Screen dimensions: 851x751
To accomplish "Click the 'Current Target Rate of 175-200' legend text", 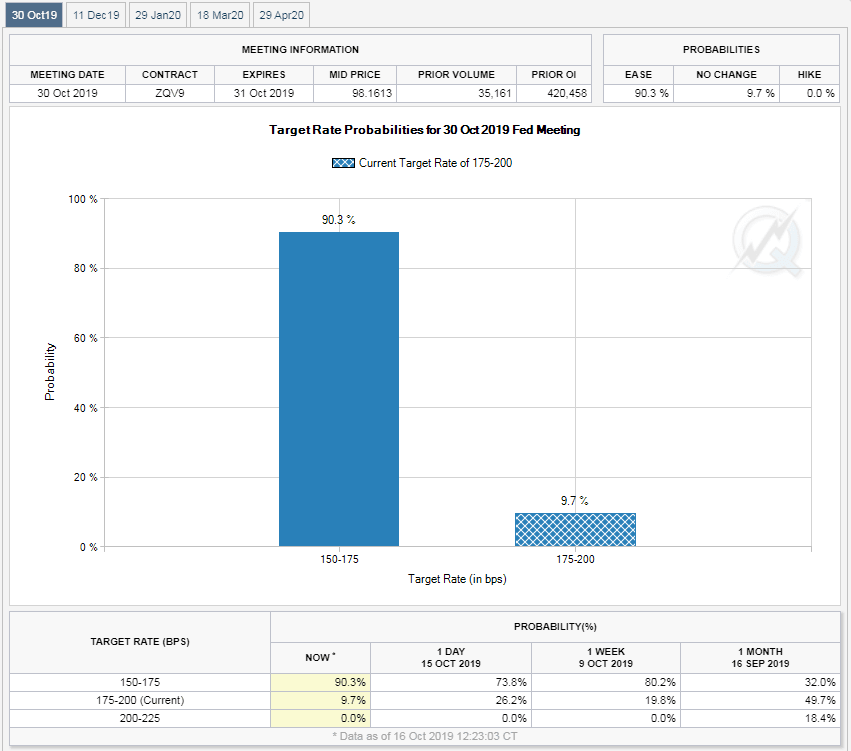I will click(435, 163).
